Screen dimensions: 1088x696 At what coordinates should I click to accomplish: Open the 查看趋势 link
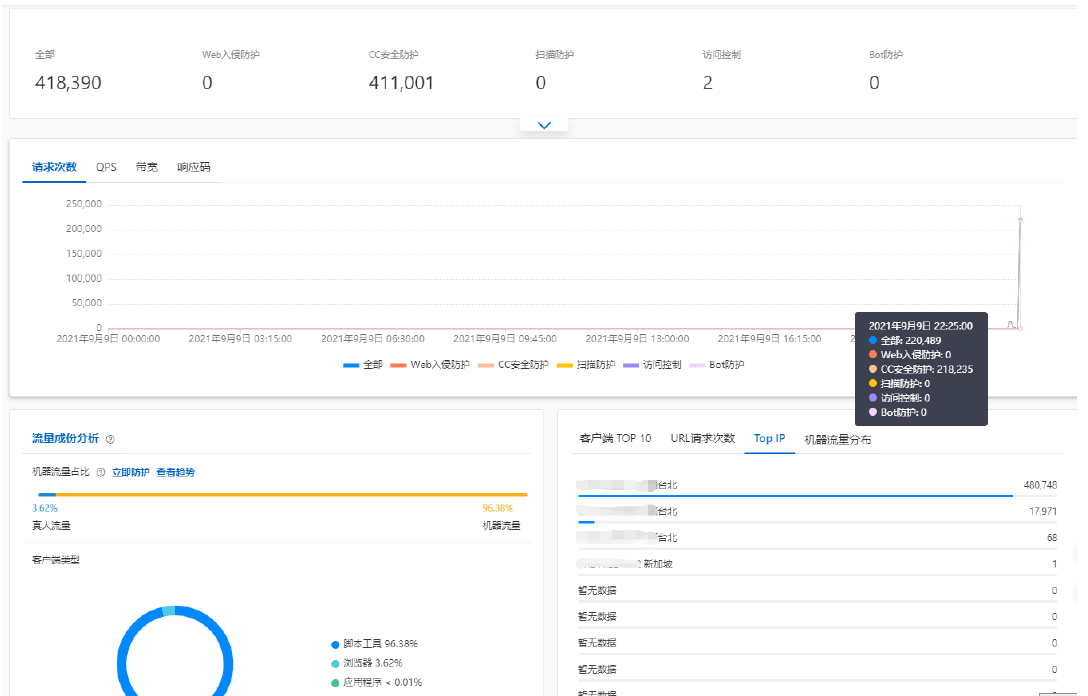(x=175, y=472)
